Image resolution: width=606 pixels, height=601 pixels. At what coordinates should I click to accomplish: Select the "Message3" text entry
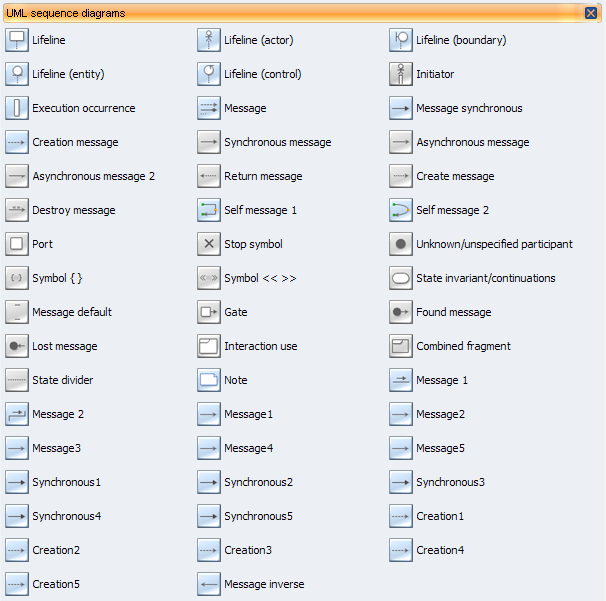56,448
